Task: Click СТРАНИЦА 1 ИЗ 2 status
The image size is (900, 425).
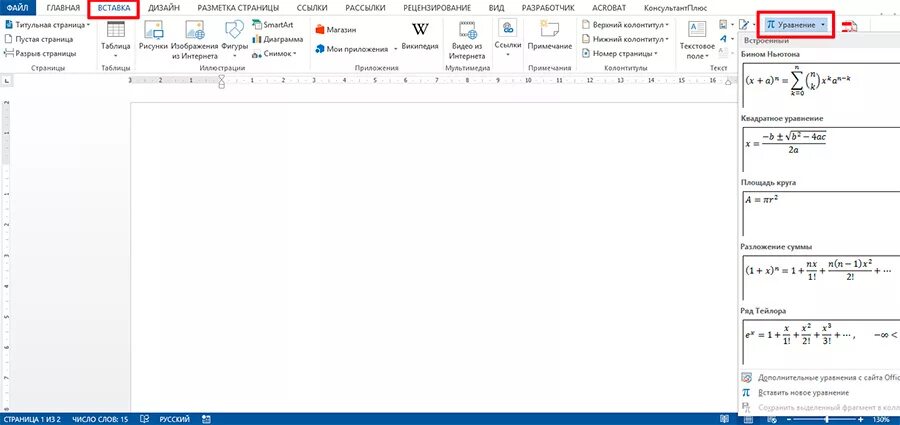Action: click(x=32, y=419)
